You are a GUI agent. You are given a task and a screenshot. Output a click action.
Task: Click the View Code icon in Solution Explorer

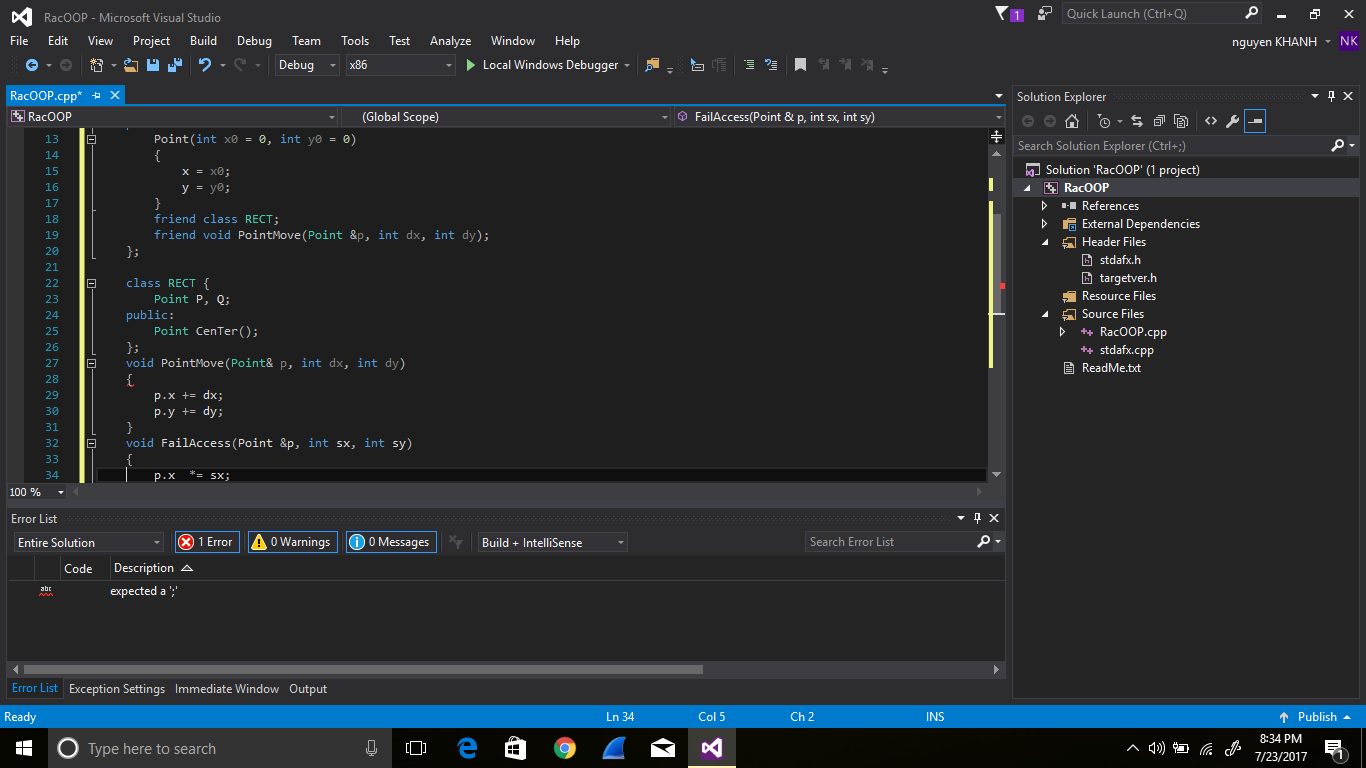coord(1210,121)
